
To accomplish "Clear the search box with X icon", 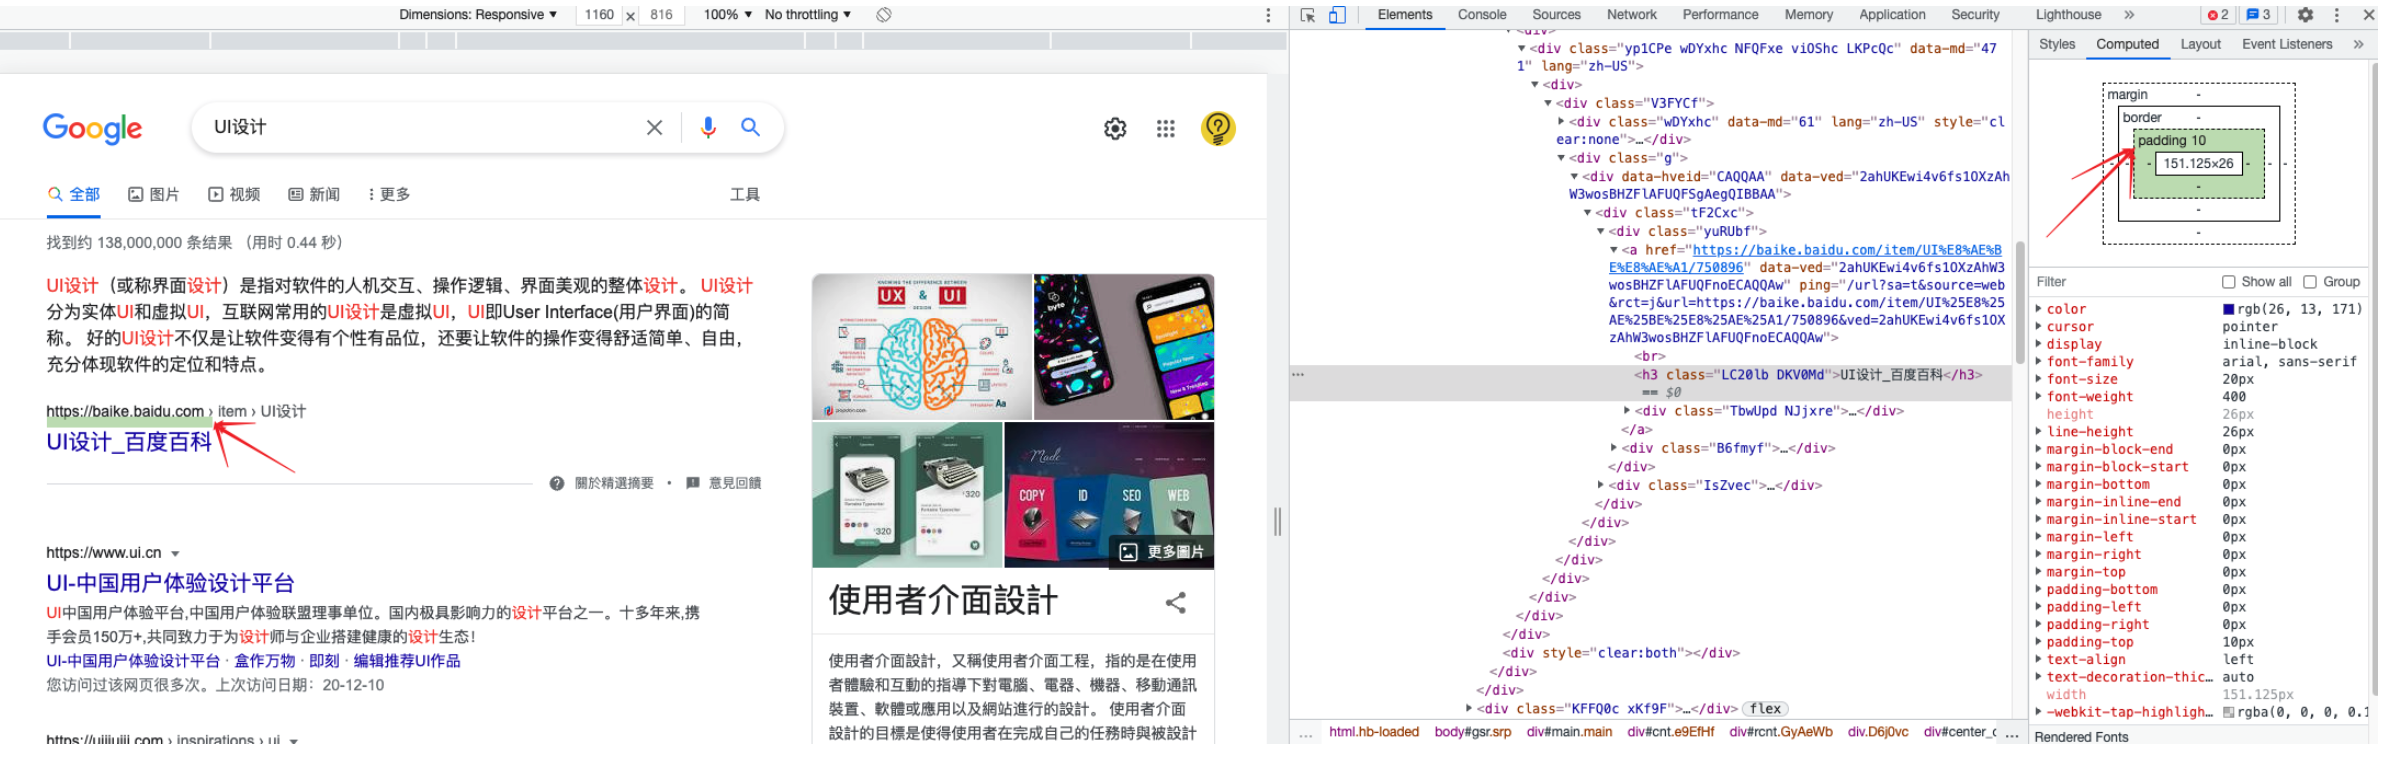I will [x=654, y=127].
